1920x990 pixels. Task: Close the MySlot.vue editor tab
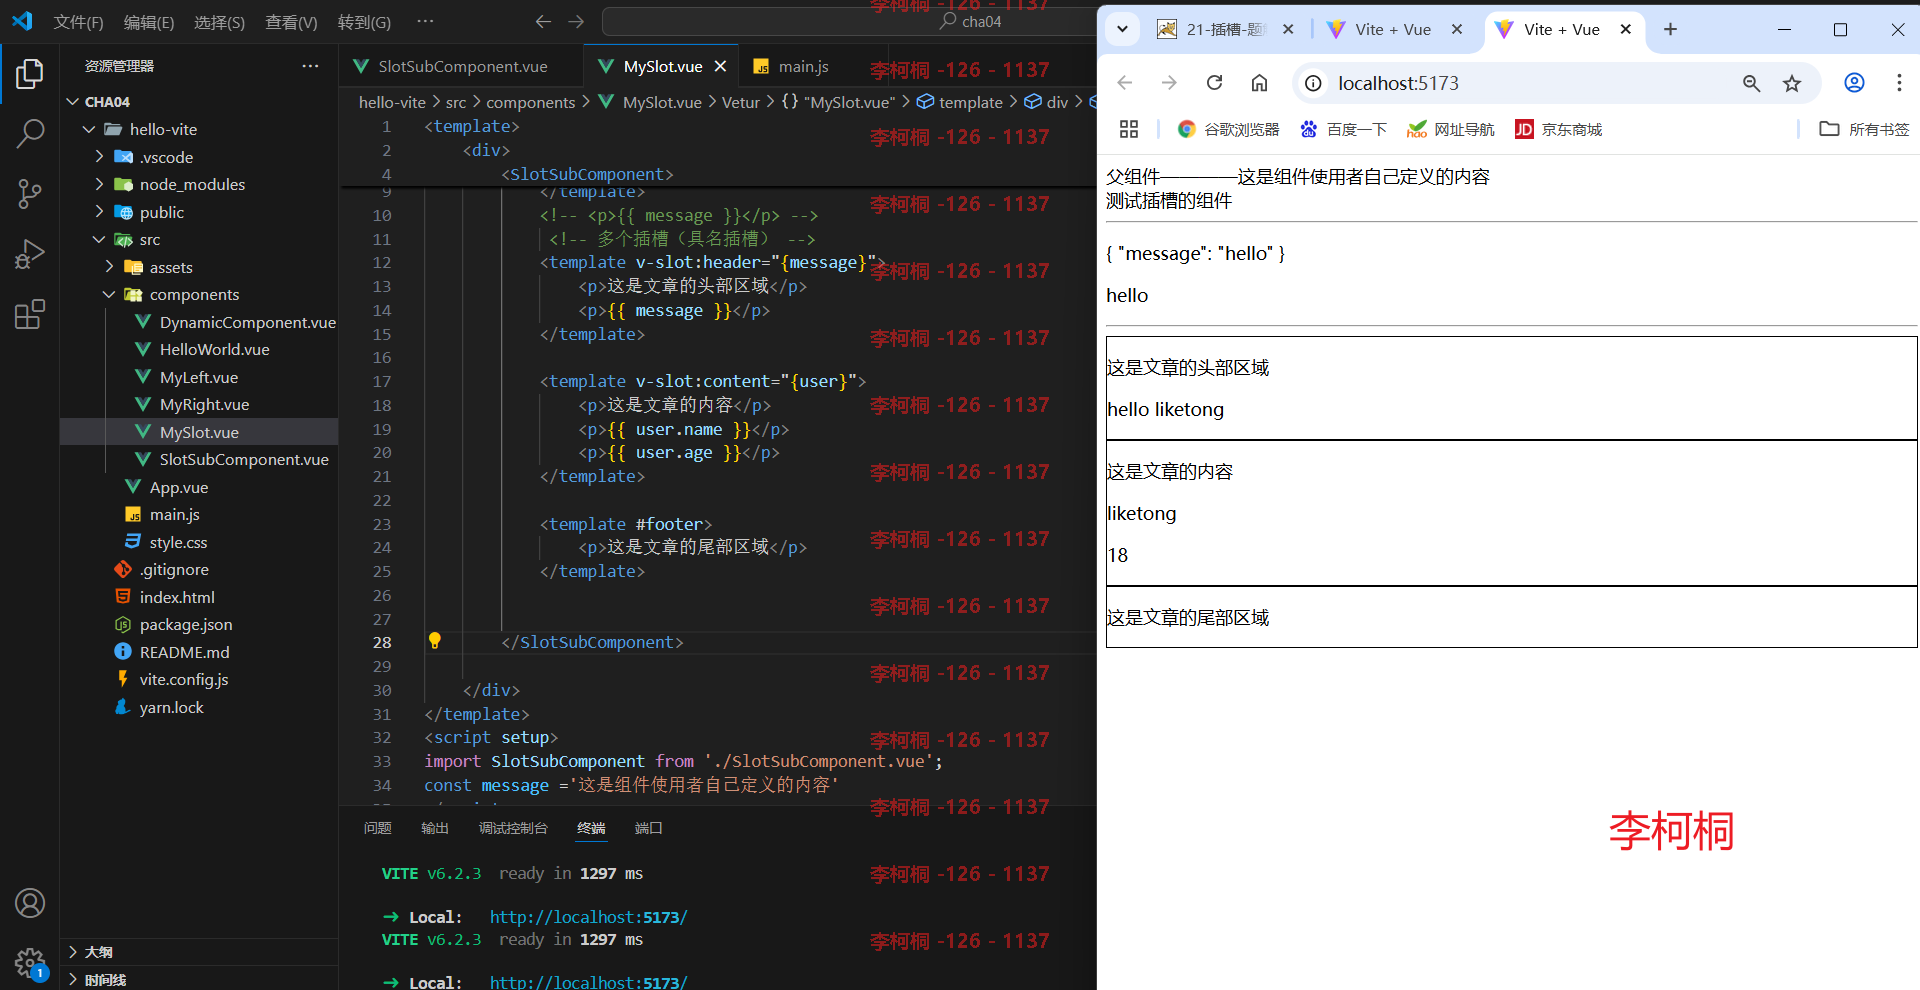720,66
